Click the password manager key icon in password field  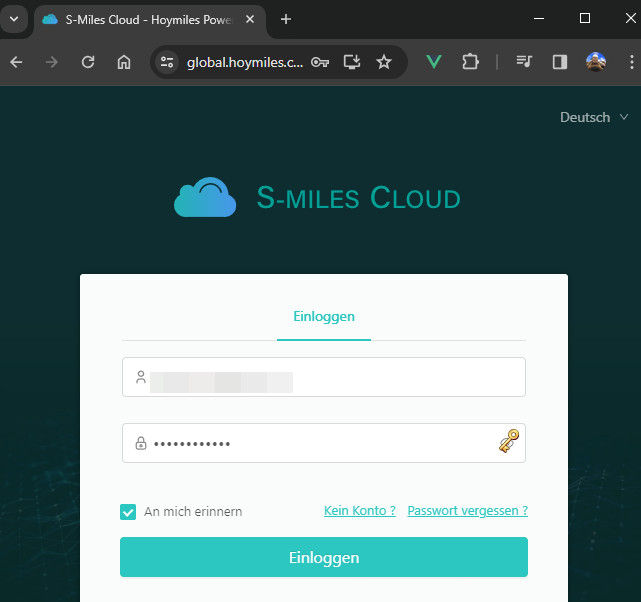509,442
